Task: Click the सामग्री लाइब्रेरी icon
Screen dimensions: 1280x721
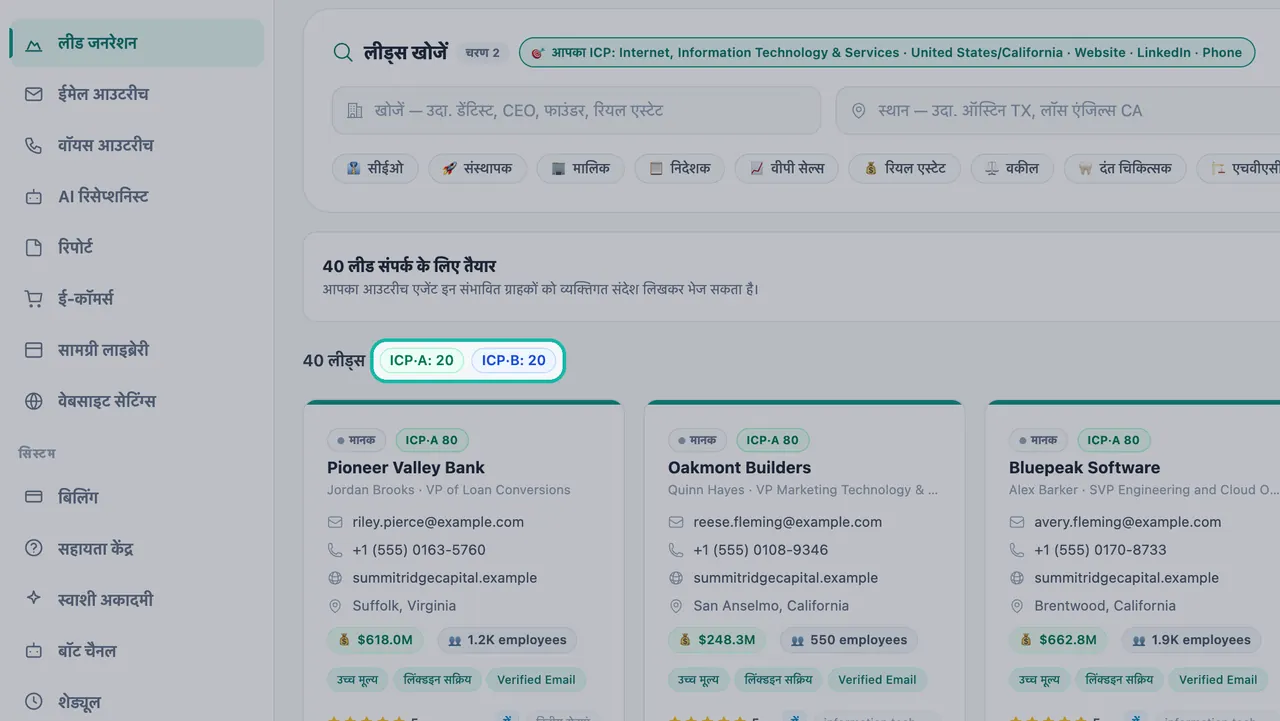Action: point(34,350)
